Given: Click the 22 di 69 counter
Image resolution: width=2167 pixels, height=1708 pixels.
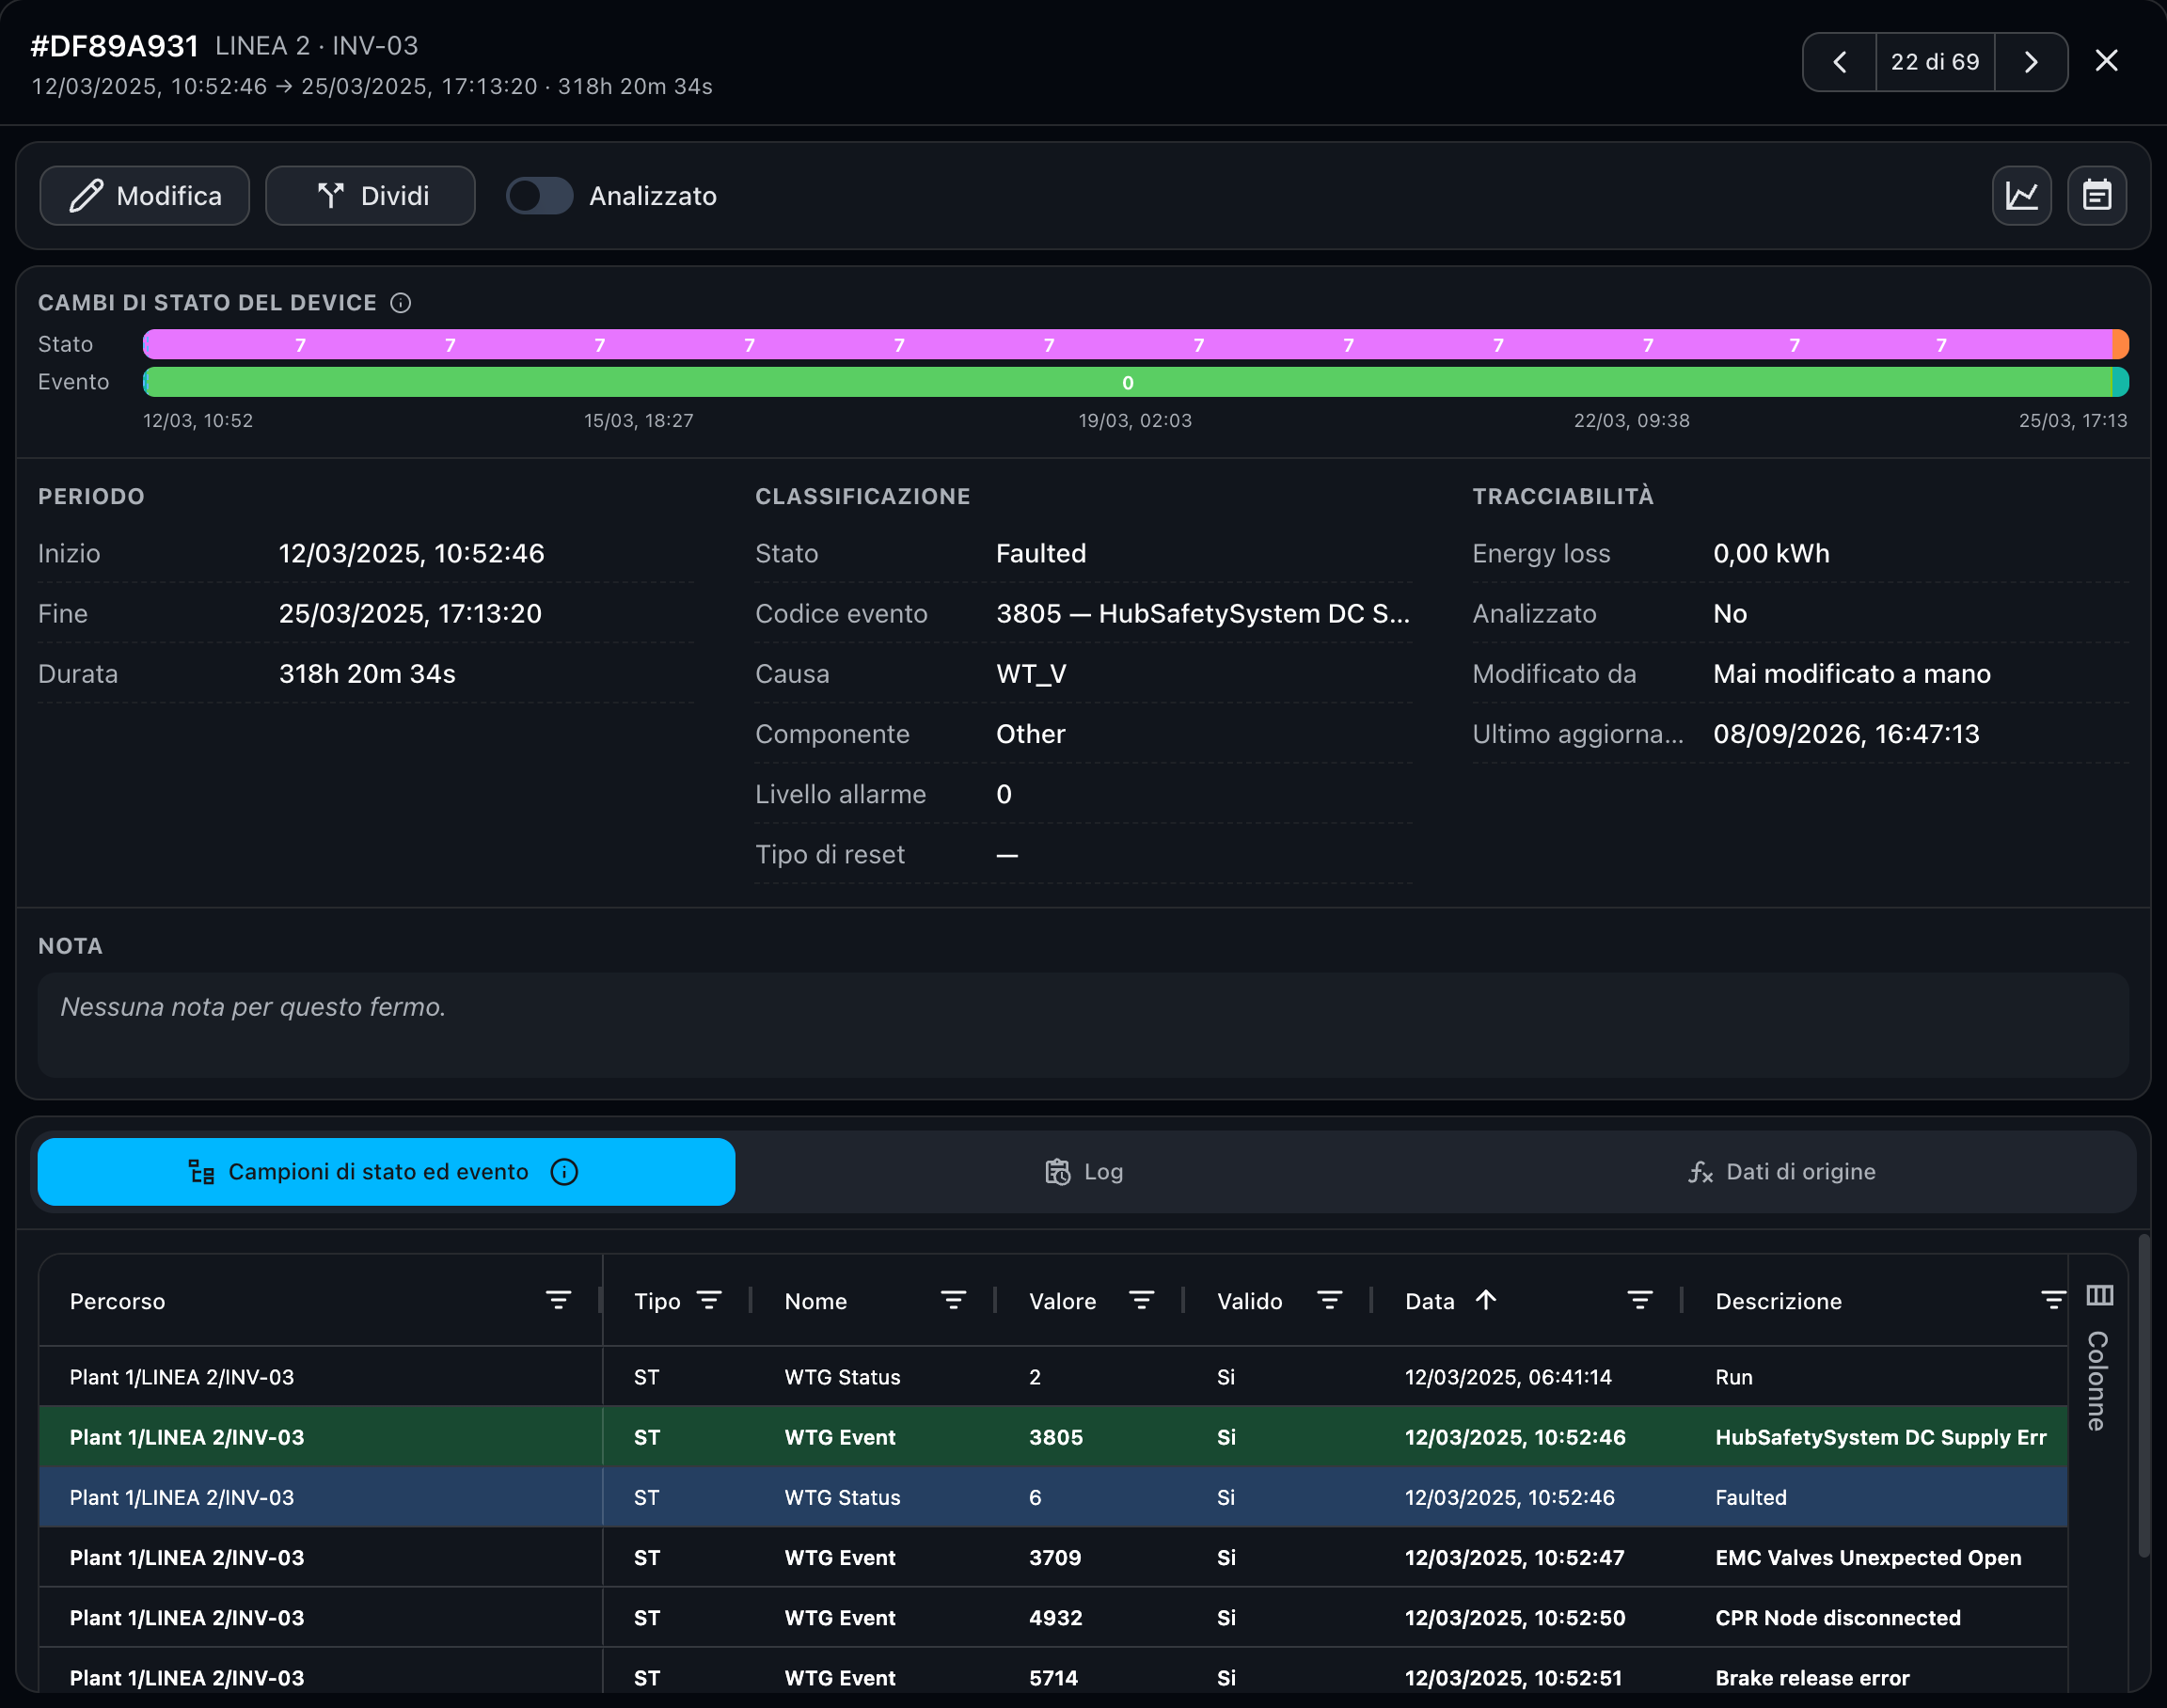Looking at the screenshot, I should [x=1935, y=62].
